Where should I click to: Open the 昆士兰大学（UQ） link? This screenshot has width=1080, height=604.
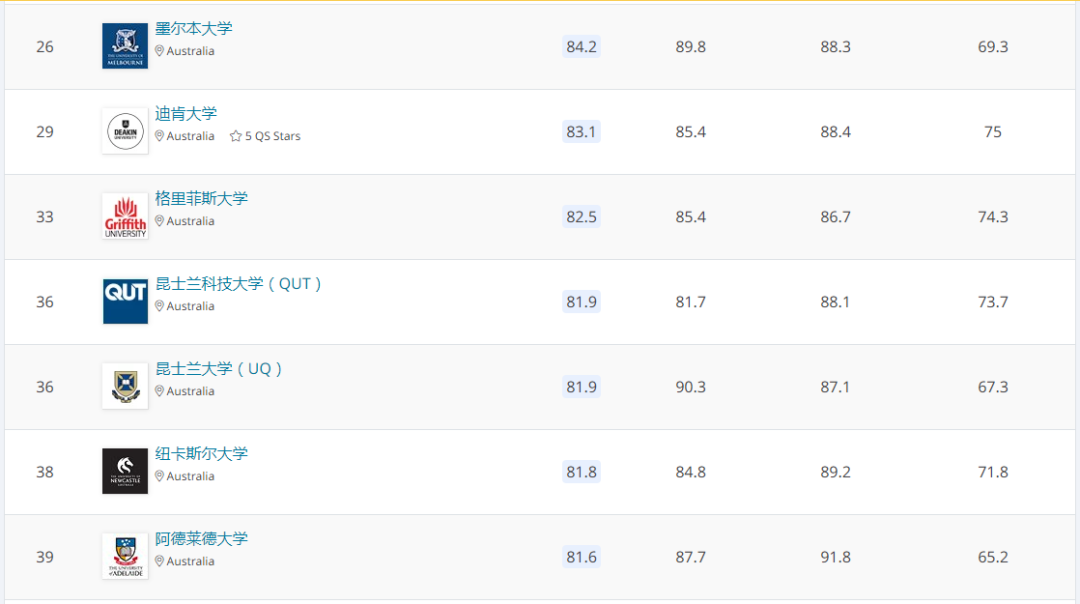(x=219, y=368)
